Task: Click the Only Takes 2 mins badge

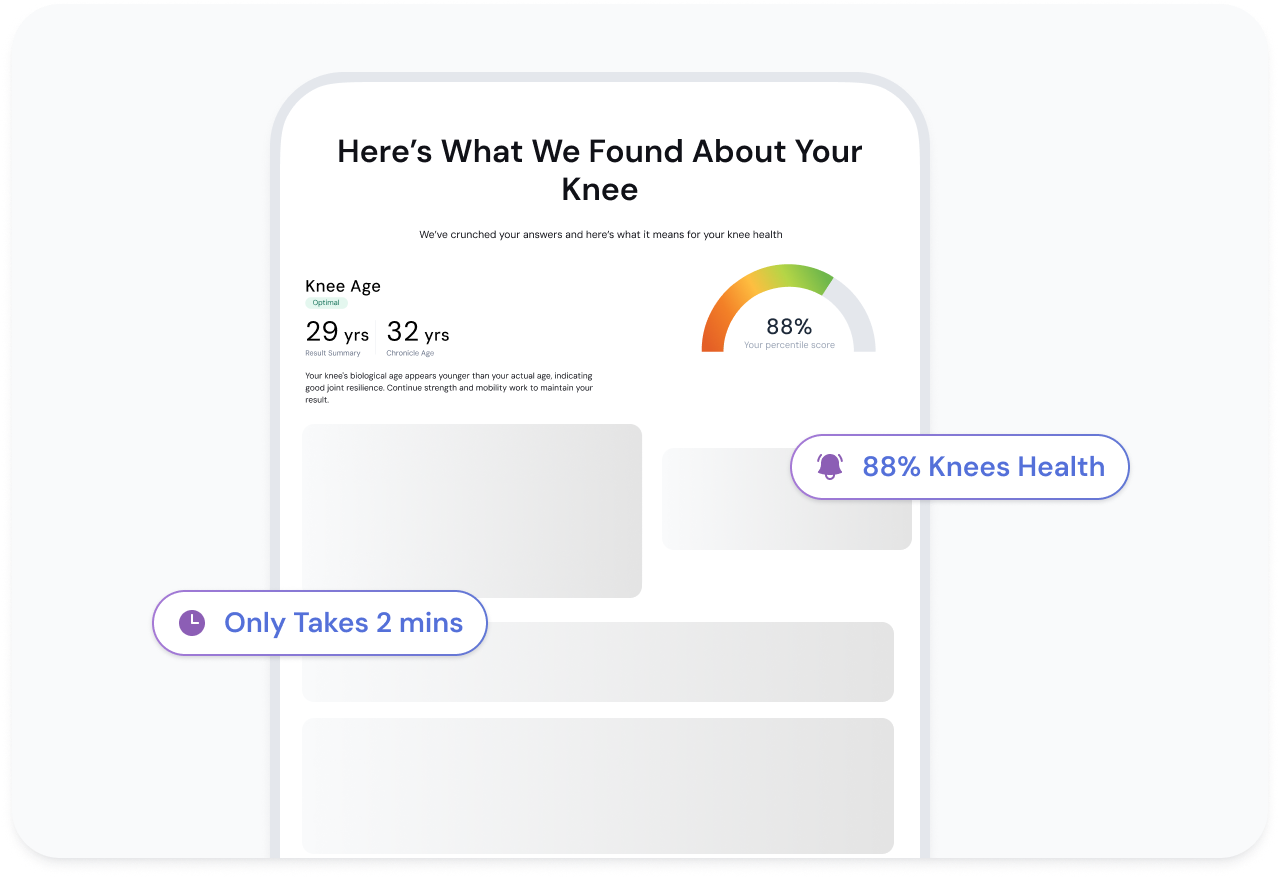Action: click(320, 623)
